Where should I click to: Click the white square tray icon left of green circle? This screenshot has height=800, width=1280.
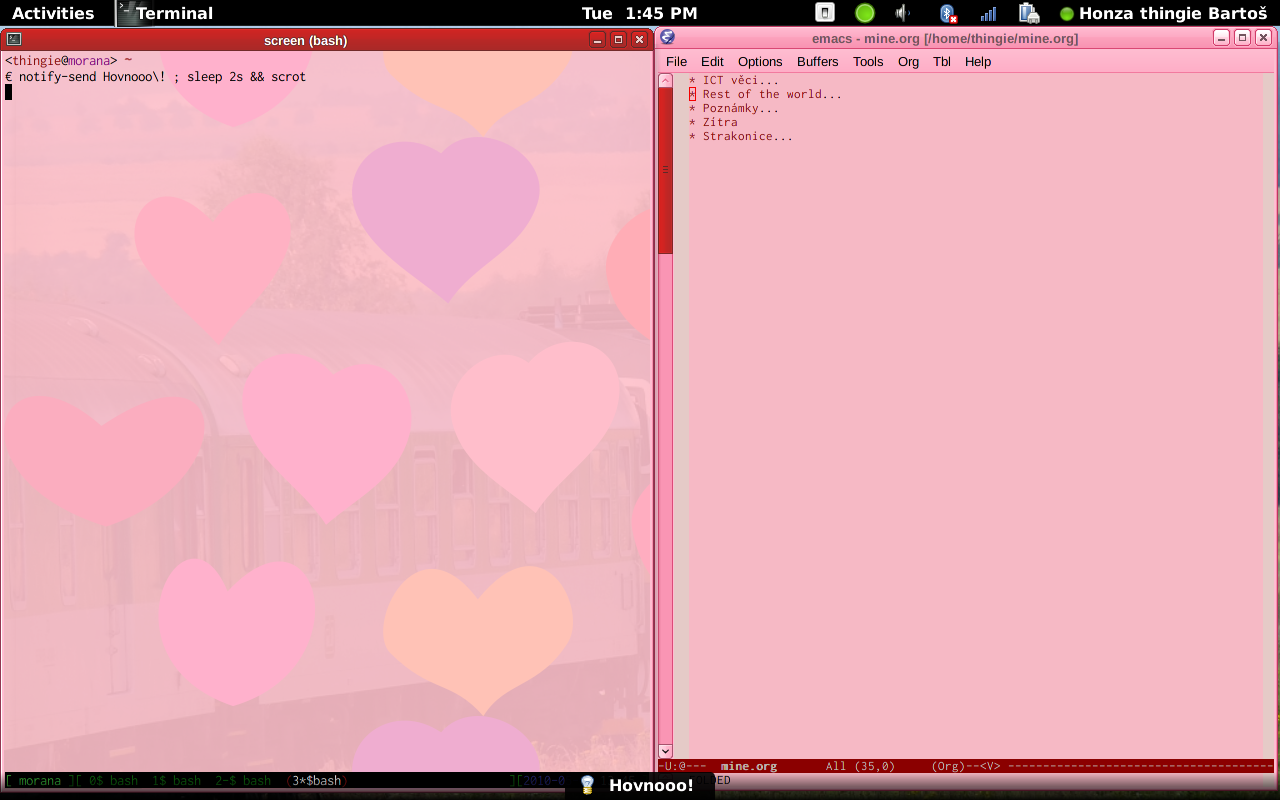point(825,13)
